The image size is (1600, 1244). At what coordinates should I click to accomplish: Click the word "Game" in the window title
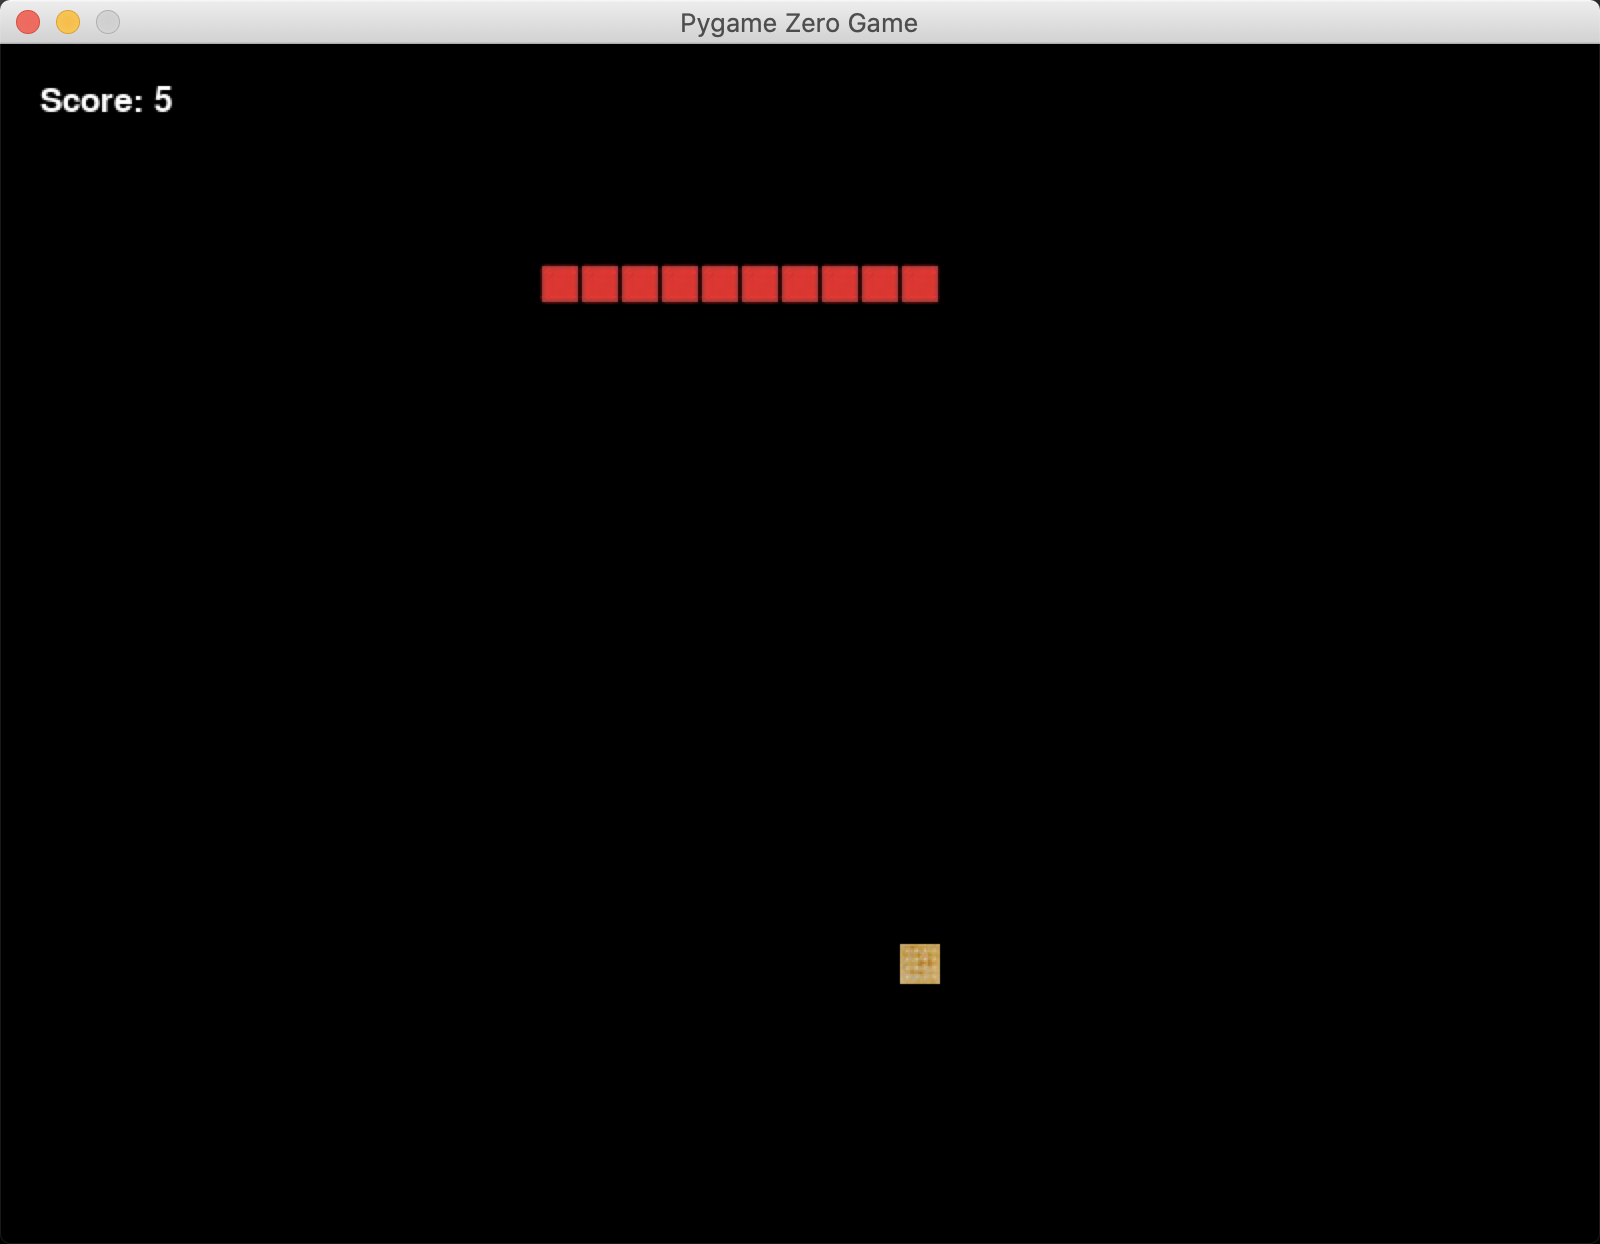coord(883,23)
